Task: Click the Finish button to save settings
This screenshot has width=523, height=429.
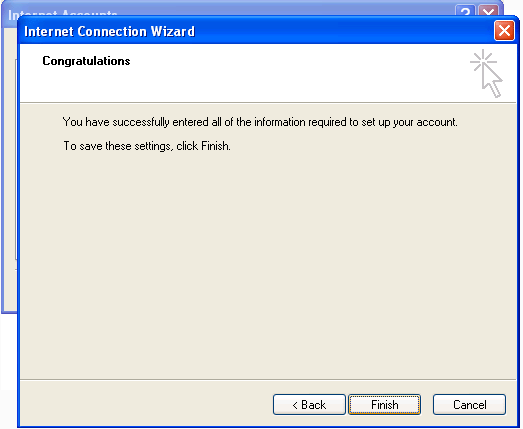Action: click(x=384, y=405)
